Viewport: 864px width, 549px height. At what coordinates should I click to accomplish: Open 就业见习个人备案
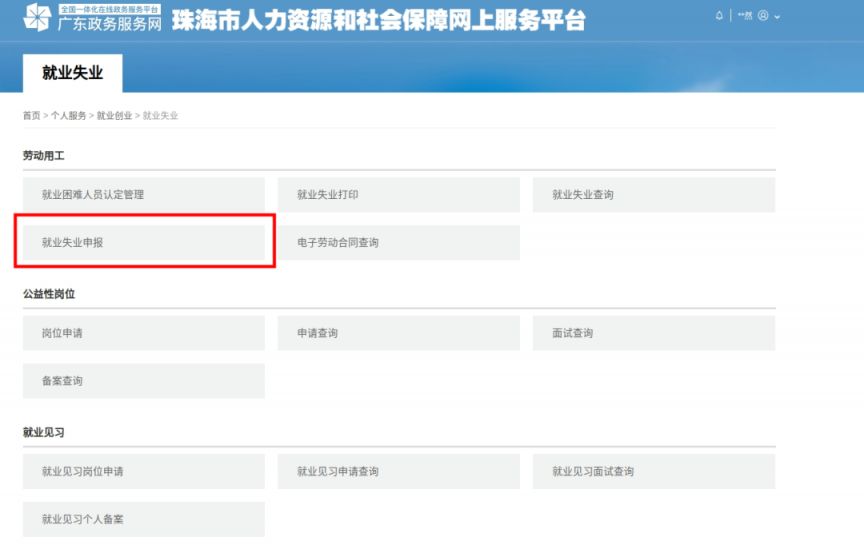pos(143,519)
